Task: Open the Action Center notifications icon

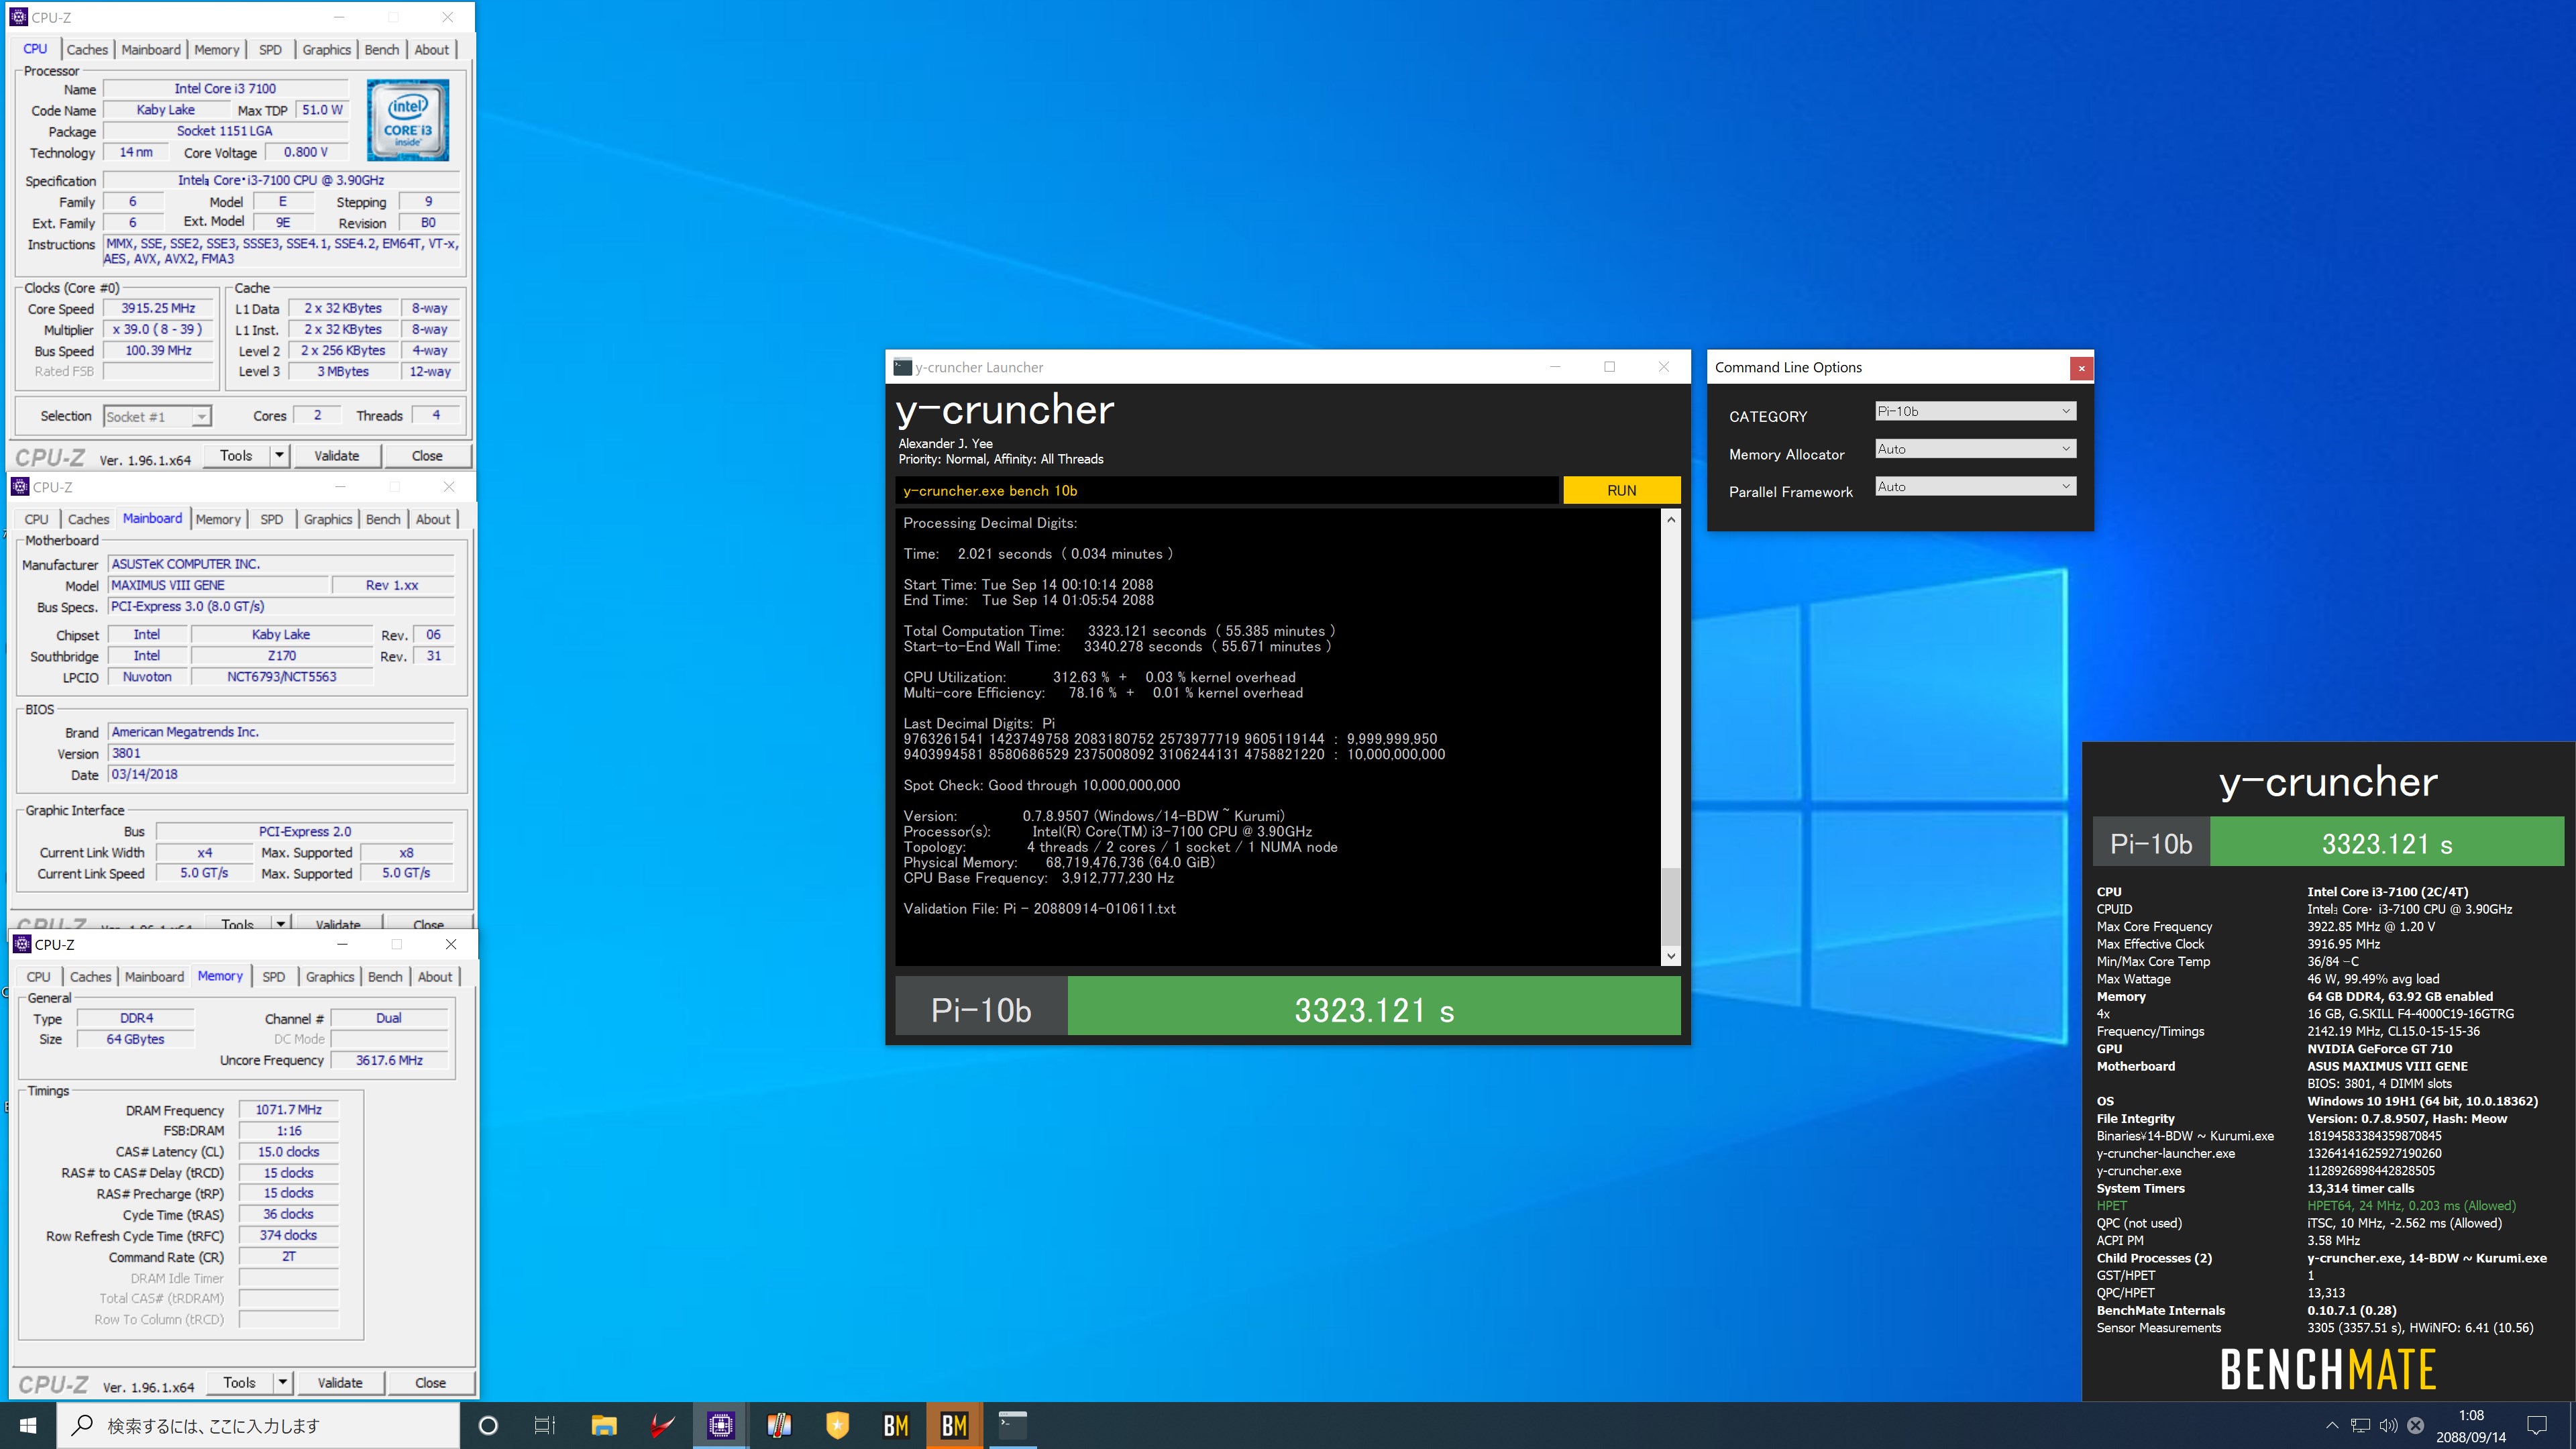Action: [x=2537, y=1425]
